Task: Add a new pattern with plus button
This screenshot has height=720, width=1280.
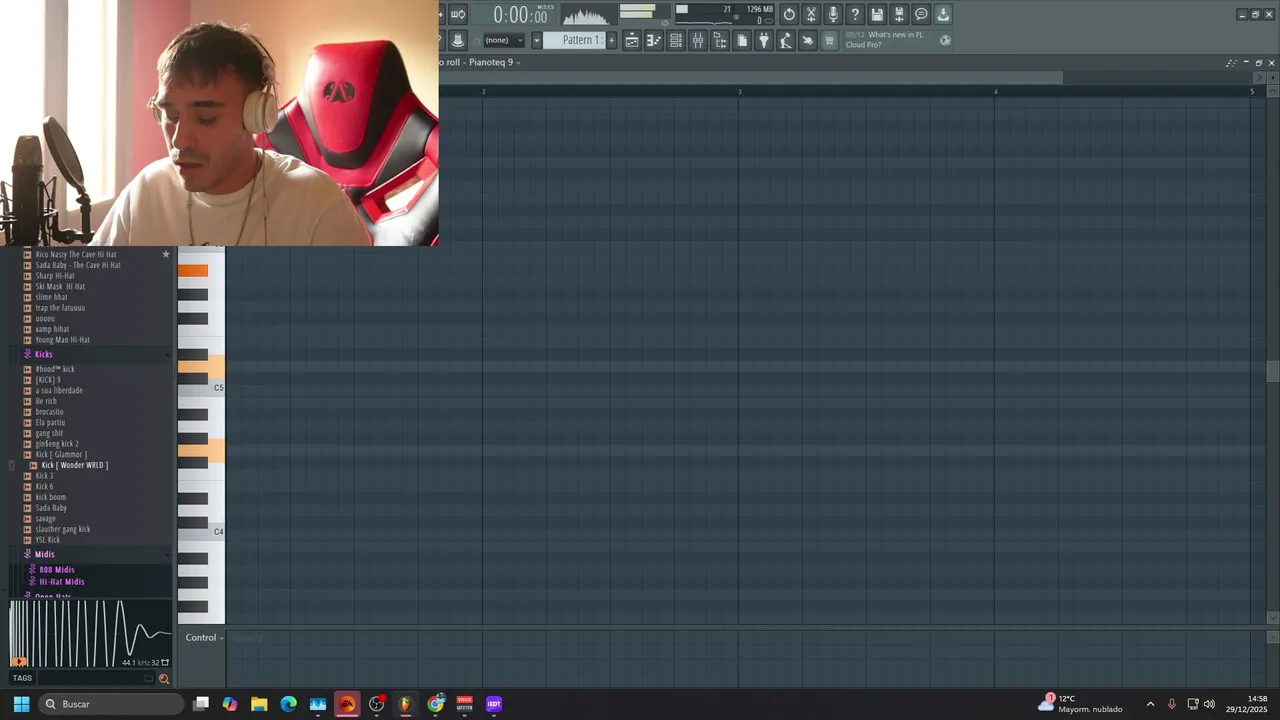Action: coord(612,40)
